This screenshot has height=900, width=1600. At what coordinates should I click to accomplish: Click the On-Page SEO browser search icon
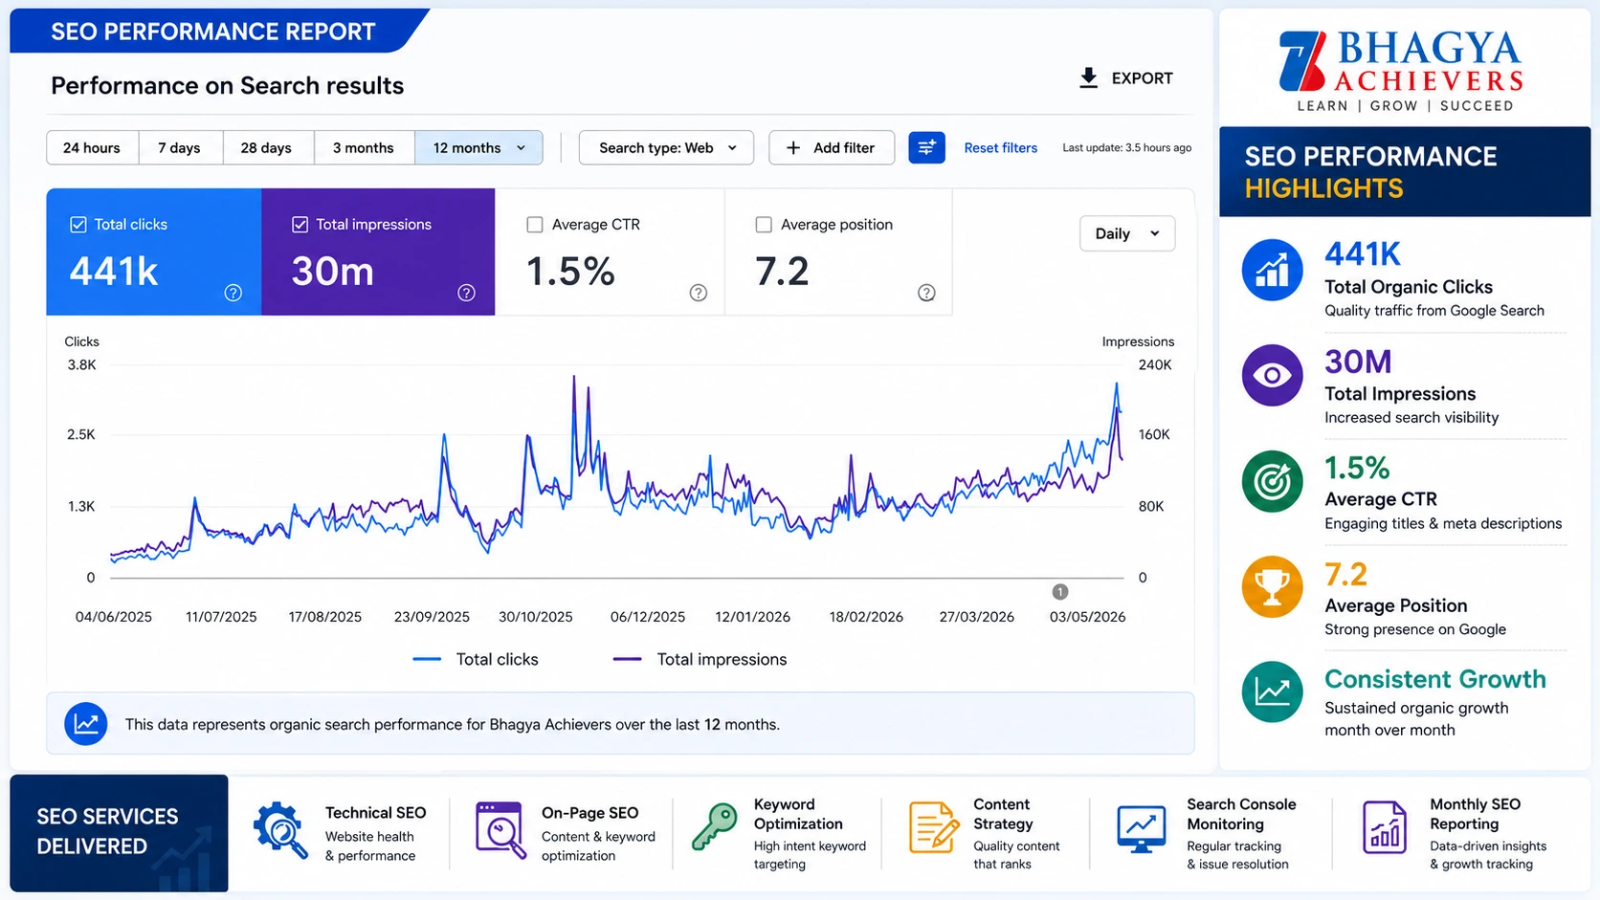tap(501, 831)
